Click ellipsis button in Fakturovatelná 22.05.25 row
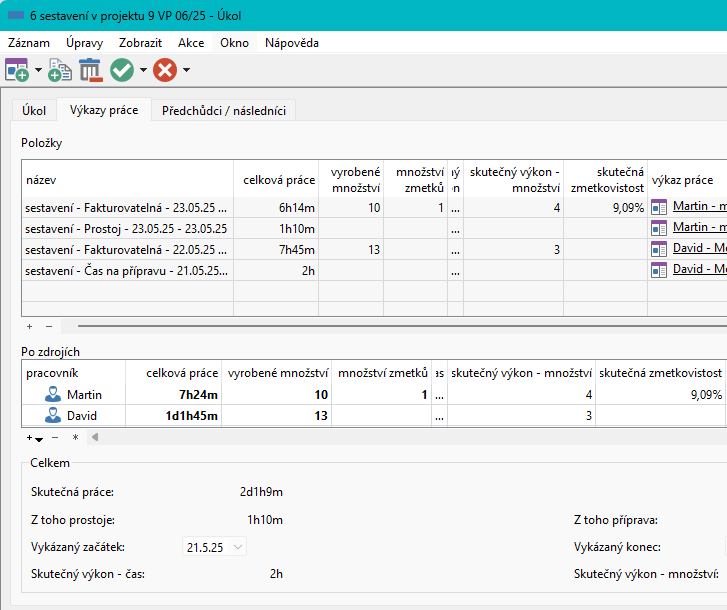727x610 pixels. 455,250
